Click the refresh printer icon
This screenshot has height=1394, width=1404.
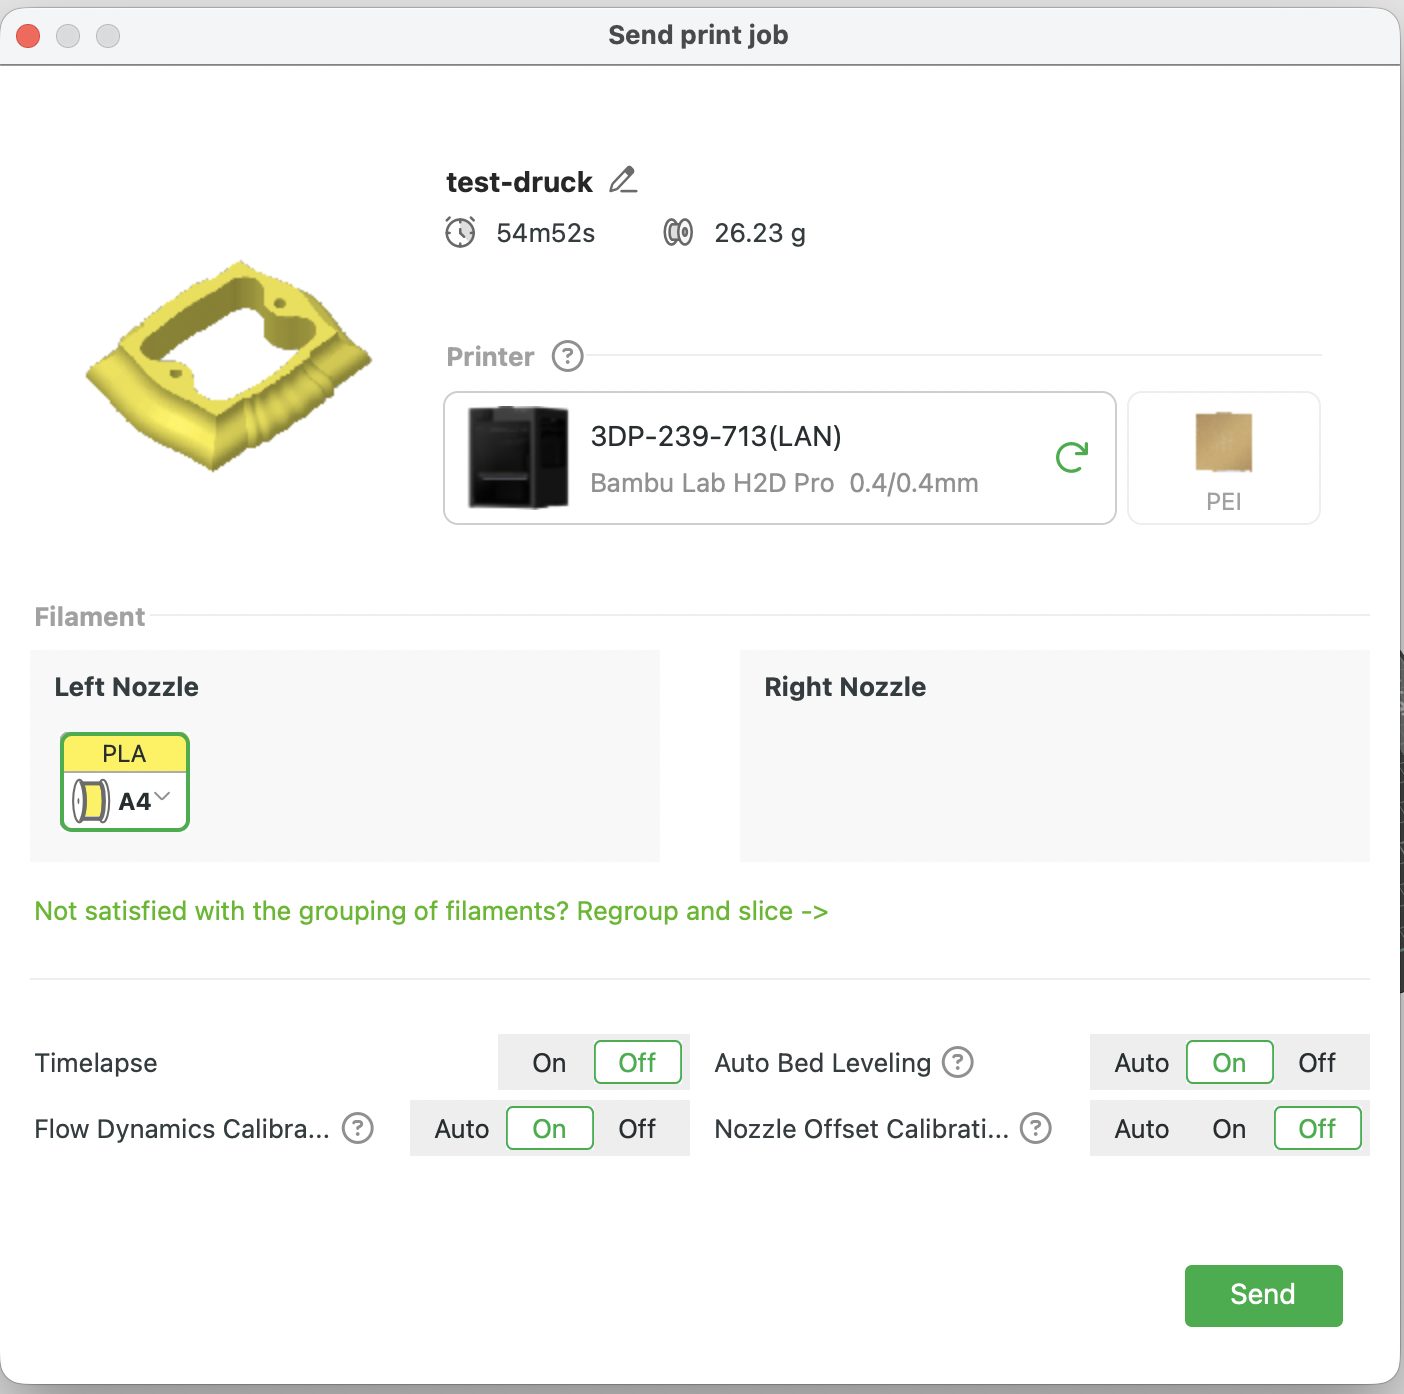click(x=1072, y=457)
